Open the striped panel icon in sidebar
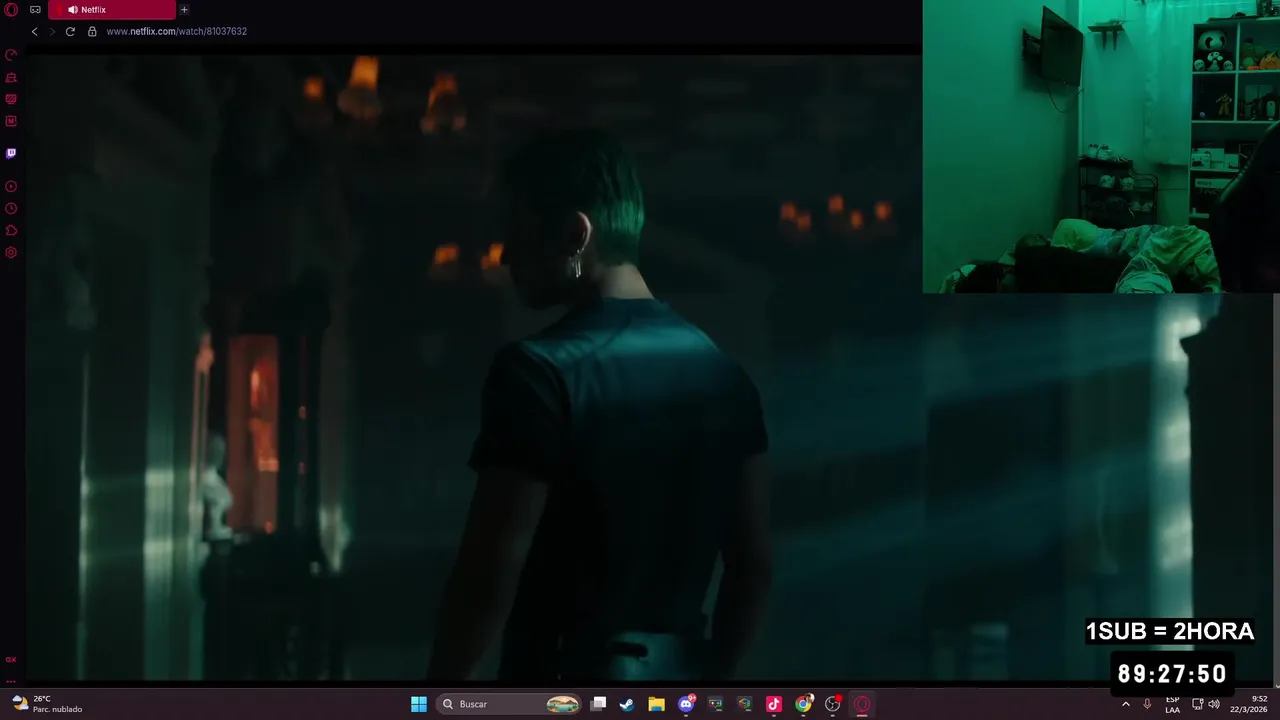 (11, 99)
